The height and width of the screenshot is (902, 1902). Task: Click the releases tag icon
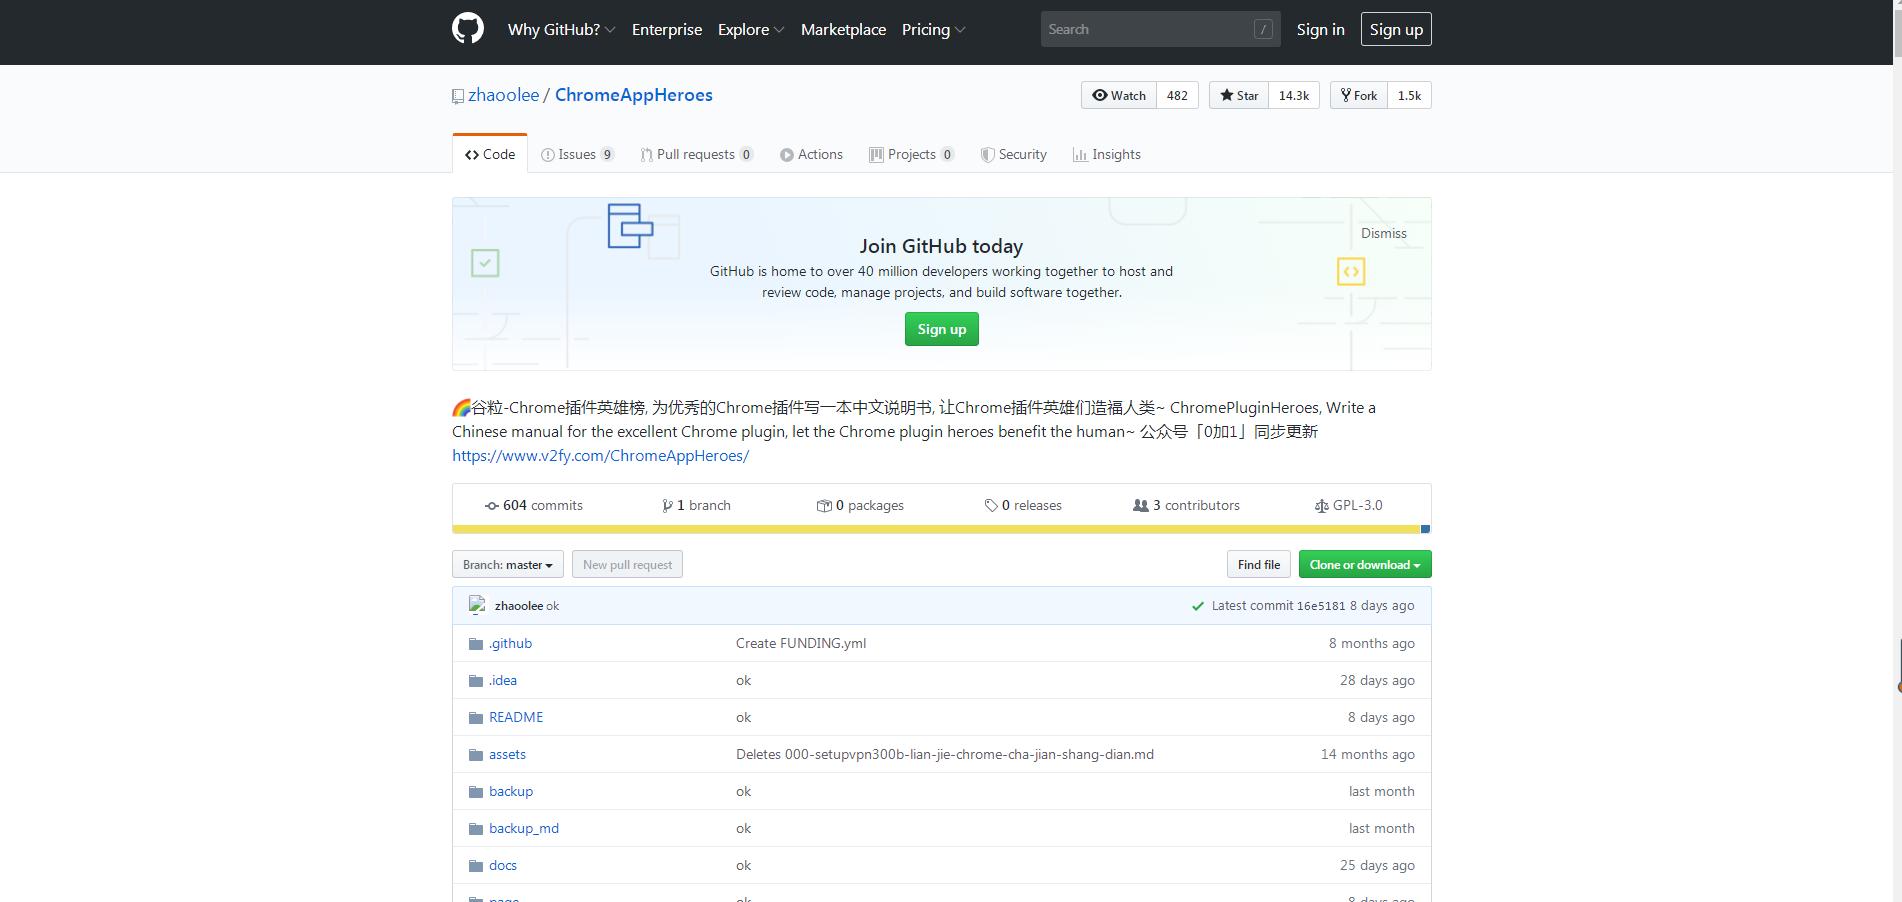pos(991,506)
